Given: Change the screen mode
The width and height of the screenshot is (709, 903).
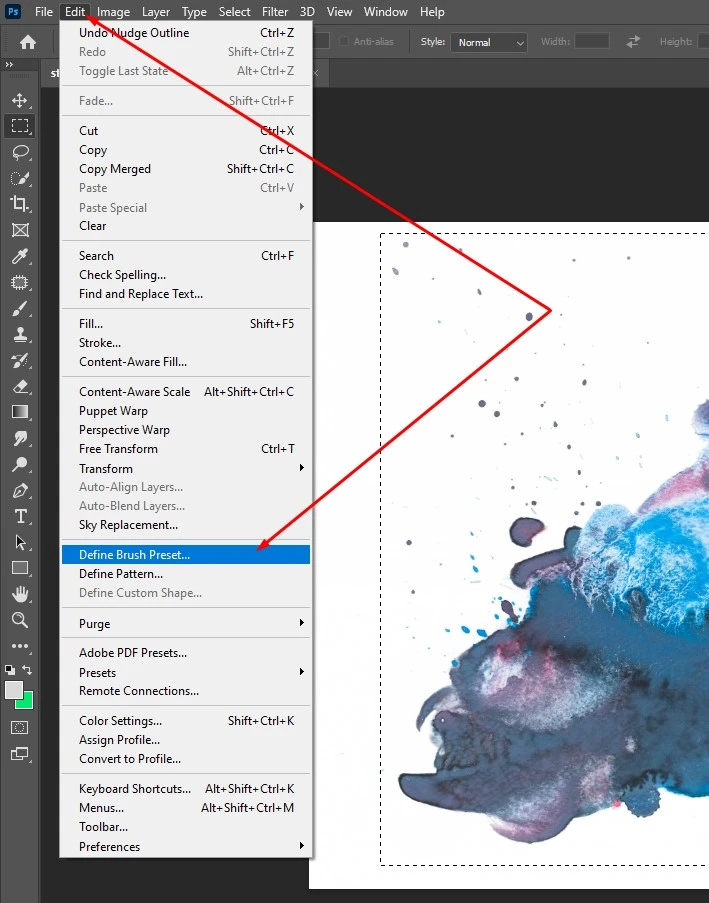Looking at the screenshot, I should pos(20,754).
